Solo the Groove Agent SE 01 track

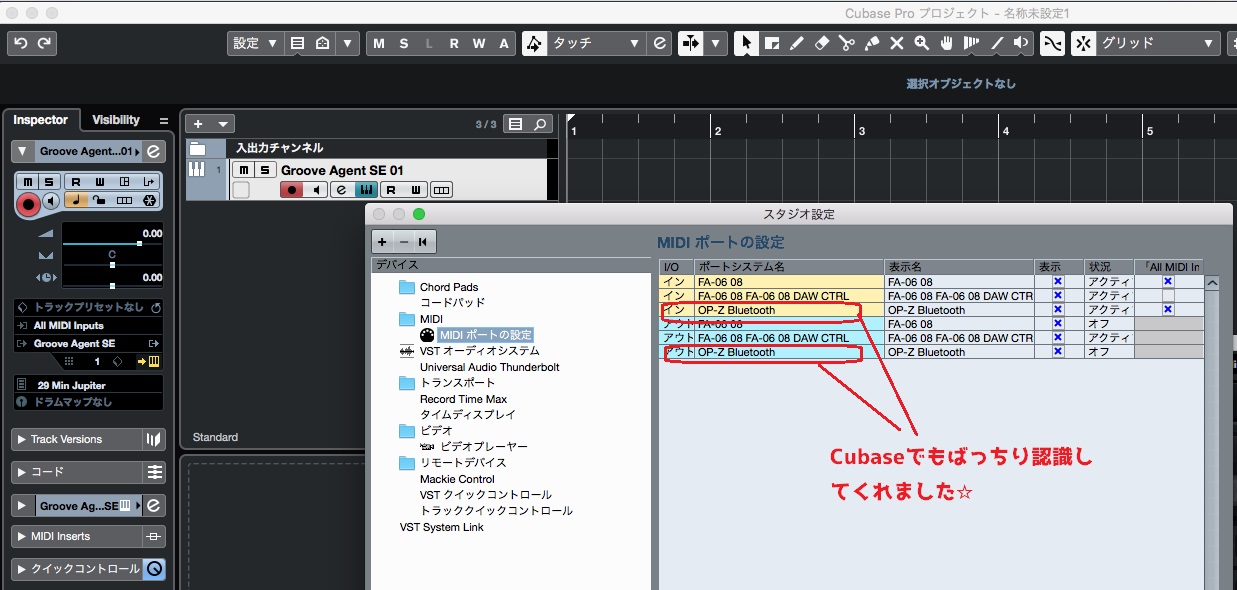click(x=265, y=170)
